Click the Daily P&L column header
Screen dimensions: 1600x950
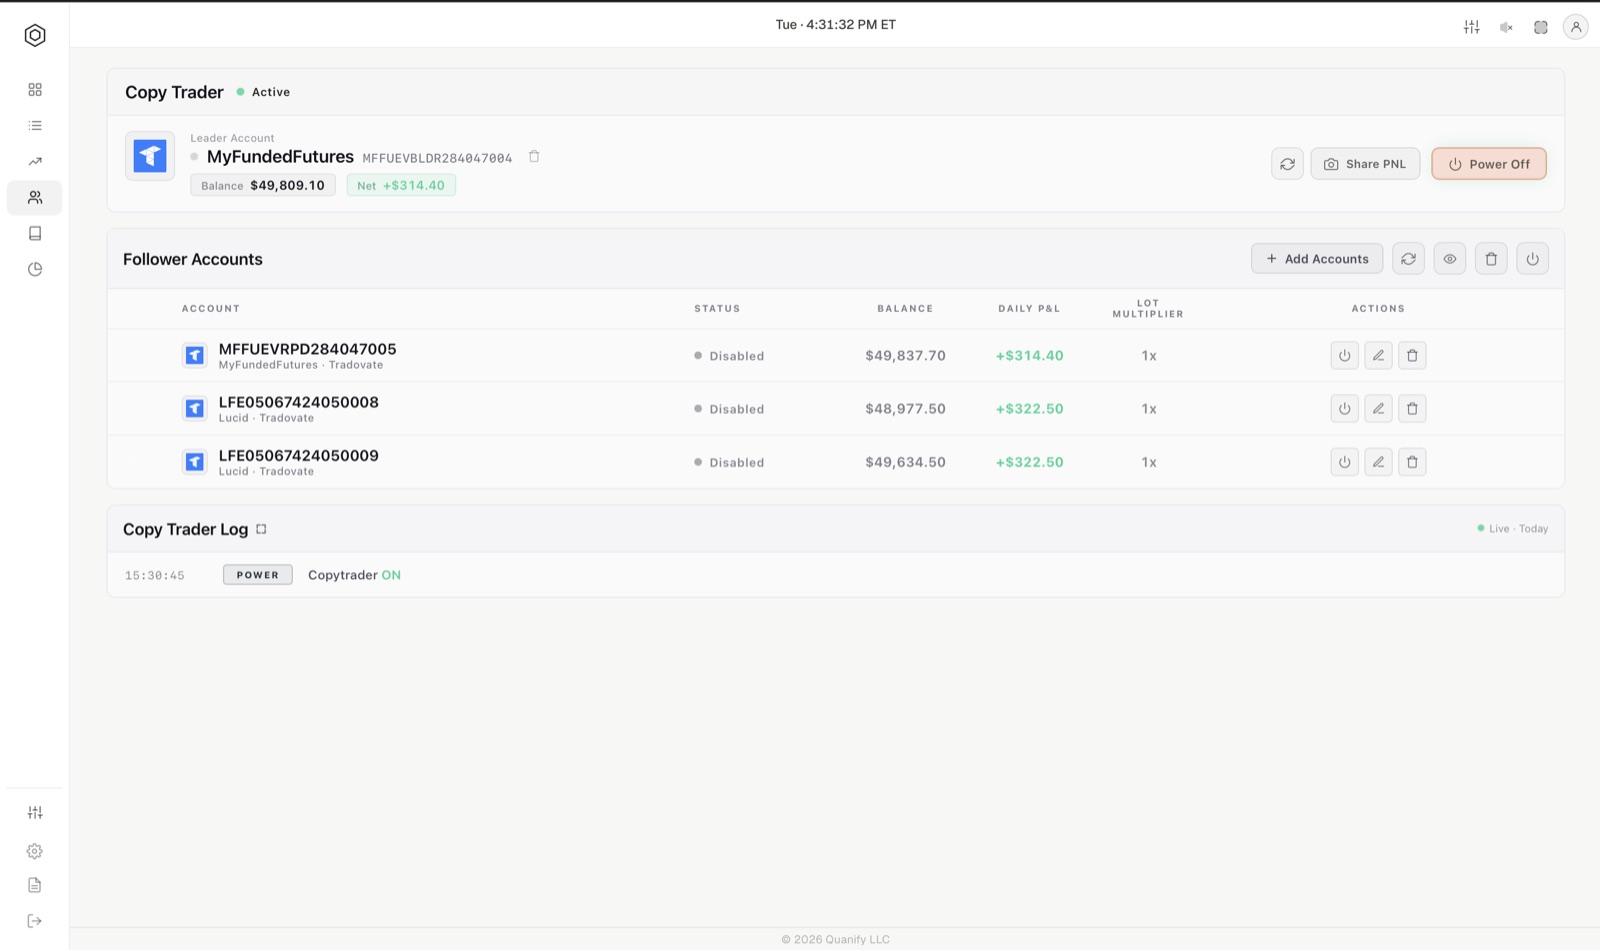(x=1029, y=309)
